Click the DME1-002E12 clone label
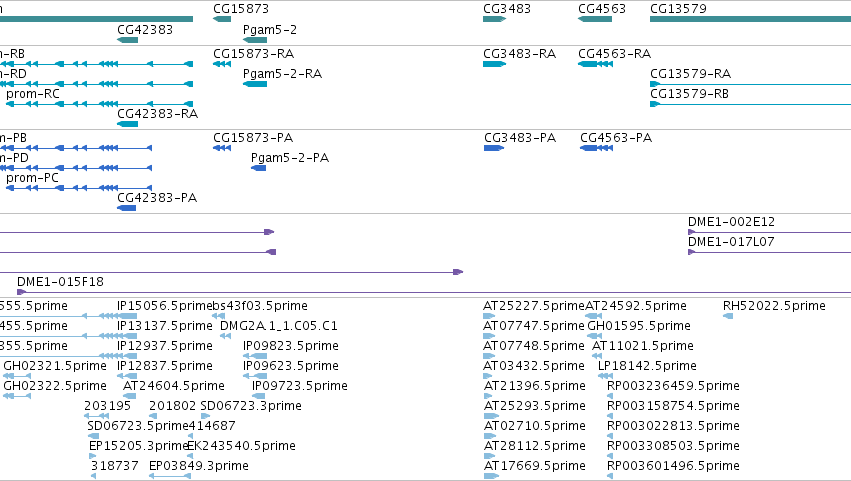 731,222
